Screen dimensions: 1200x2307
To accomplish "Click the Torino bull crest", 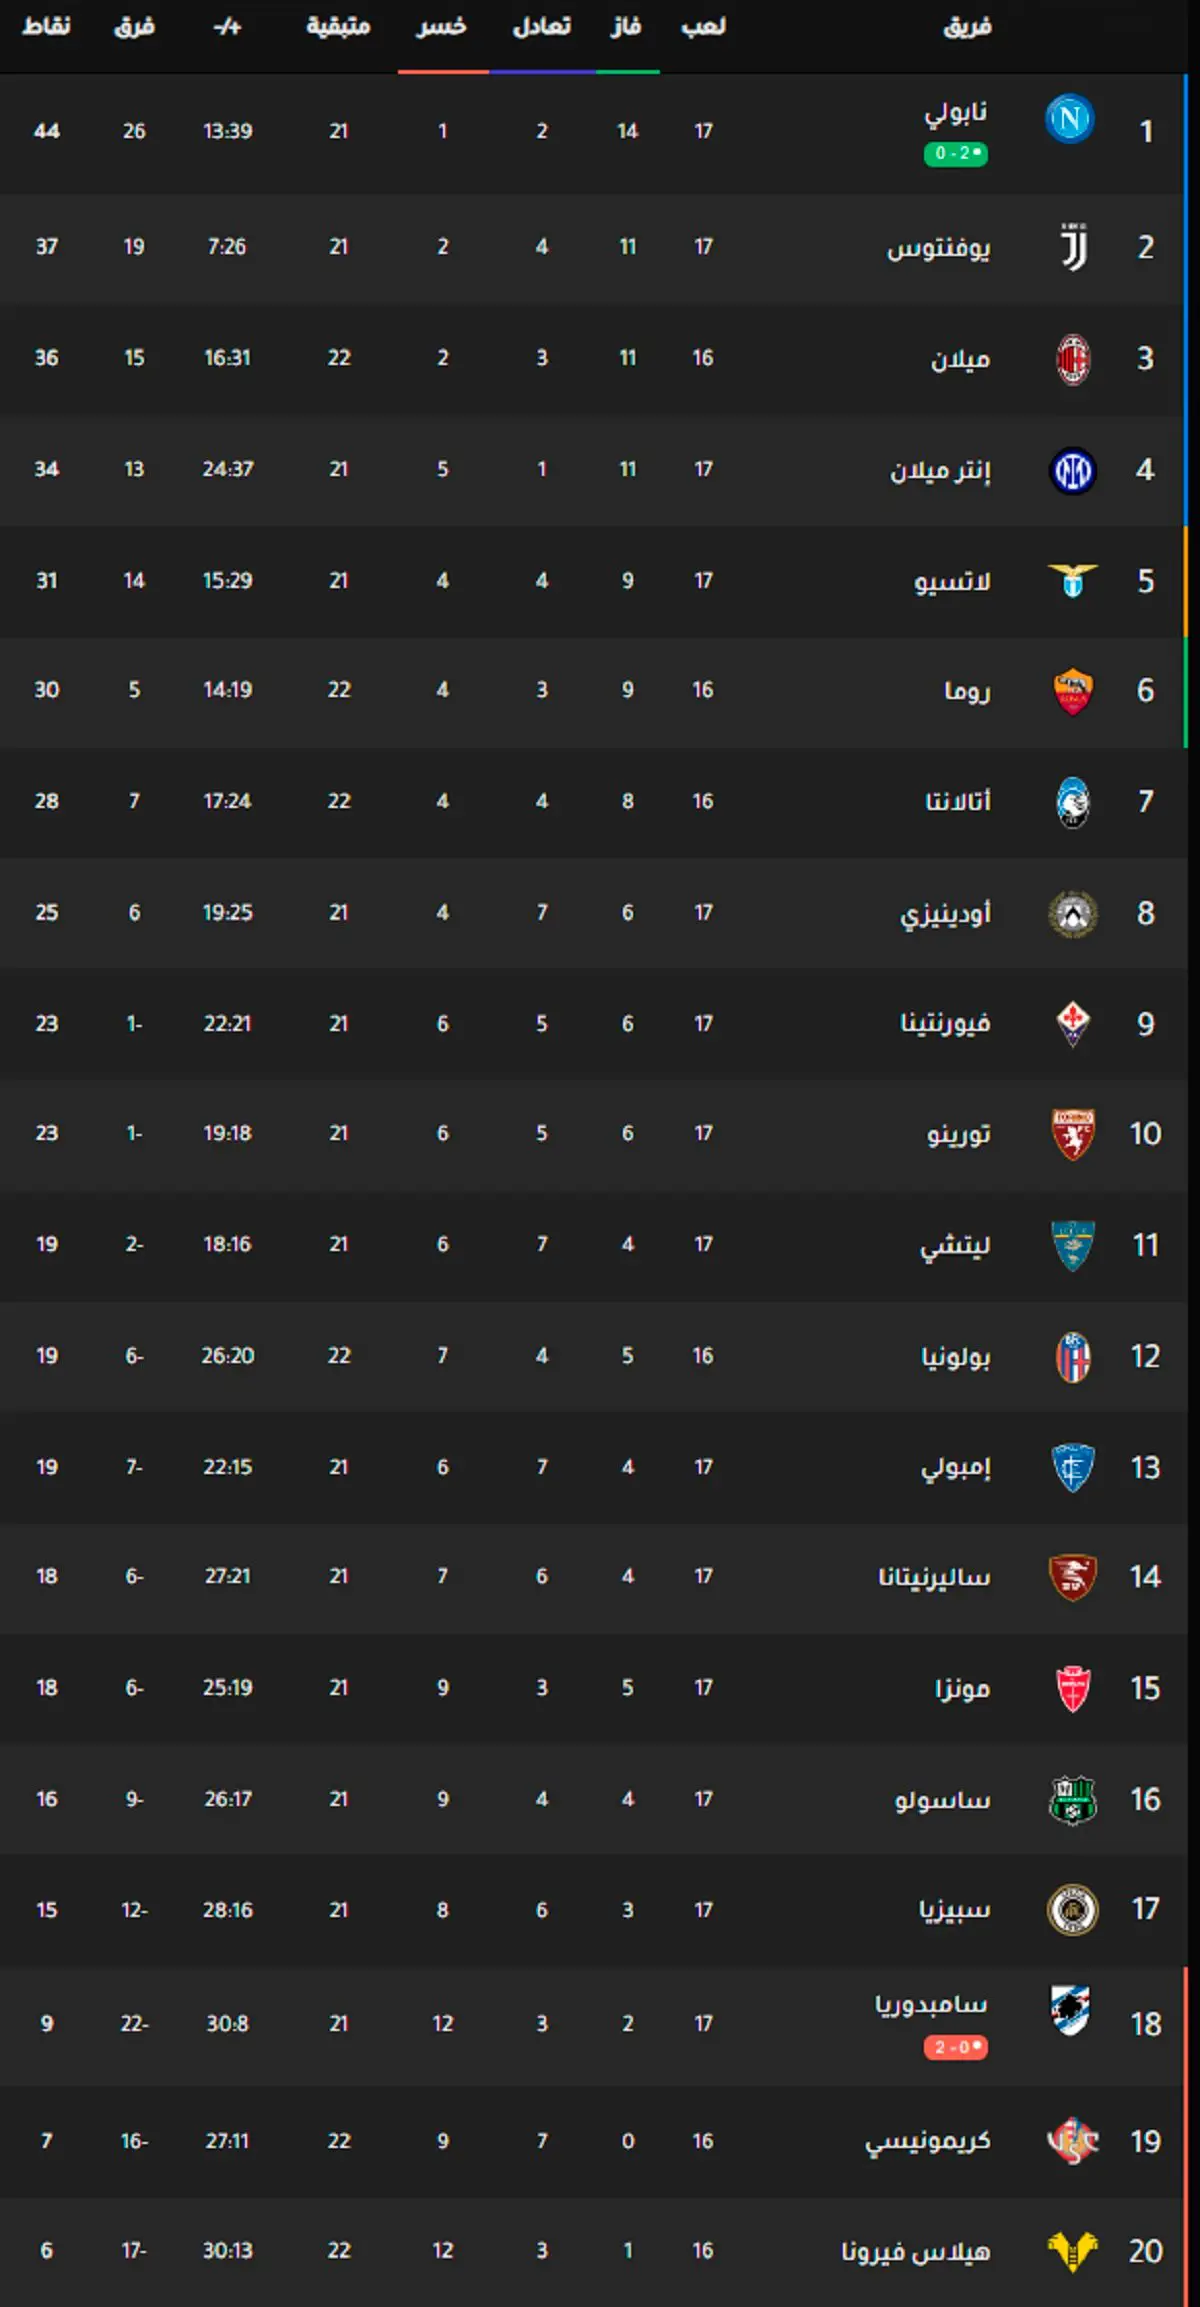I will [x=1073, y=1134].
